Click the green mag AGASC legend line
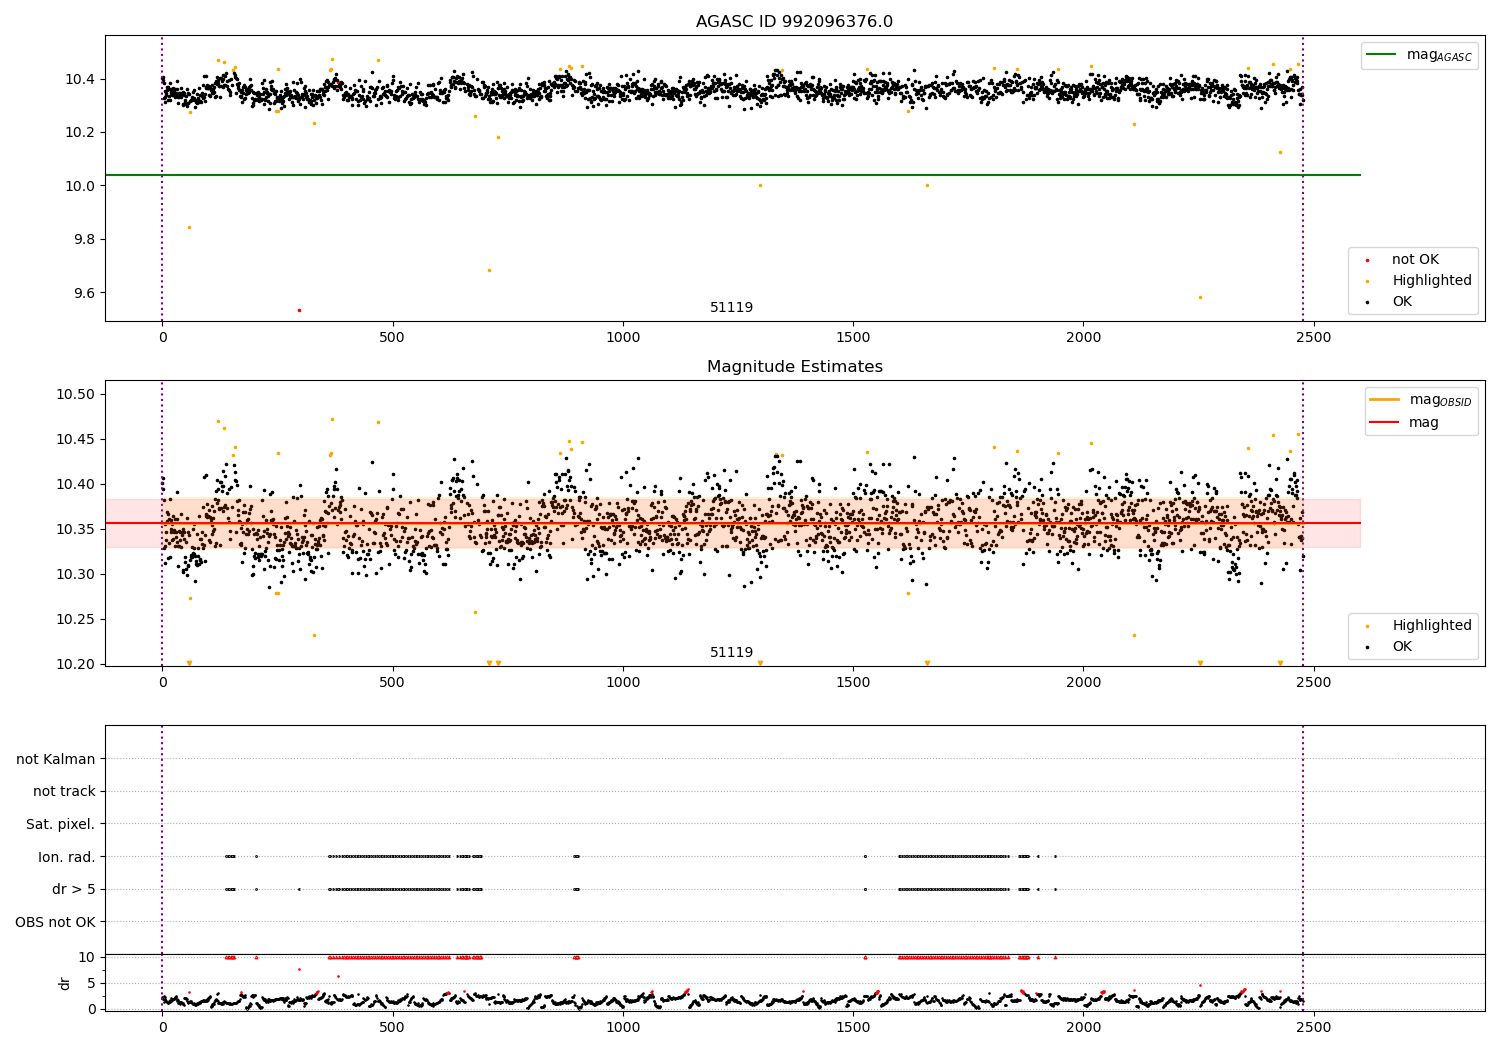The height and width of the screenshot is (1050, 1500). [x=1381, y=55]
